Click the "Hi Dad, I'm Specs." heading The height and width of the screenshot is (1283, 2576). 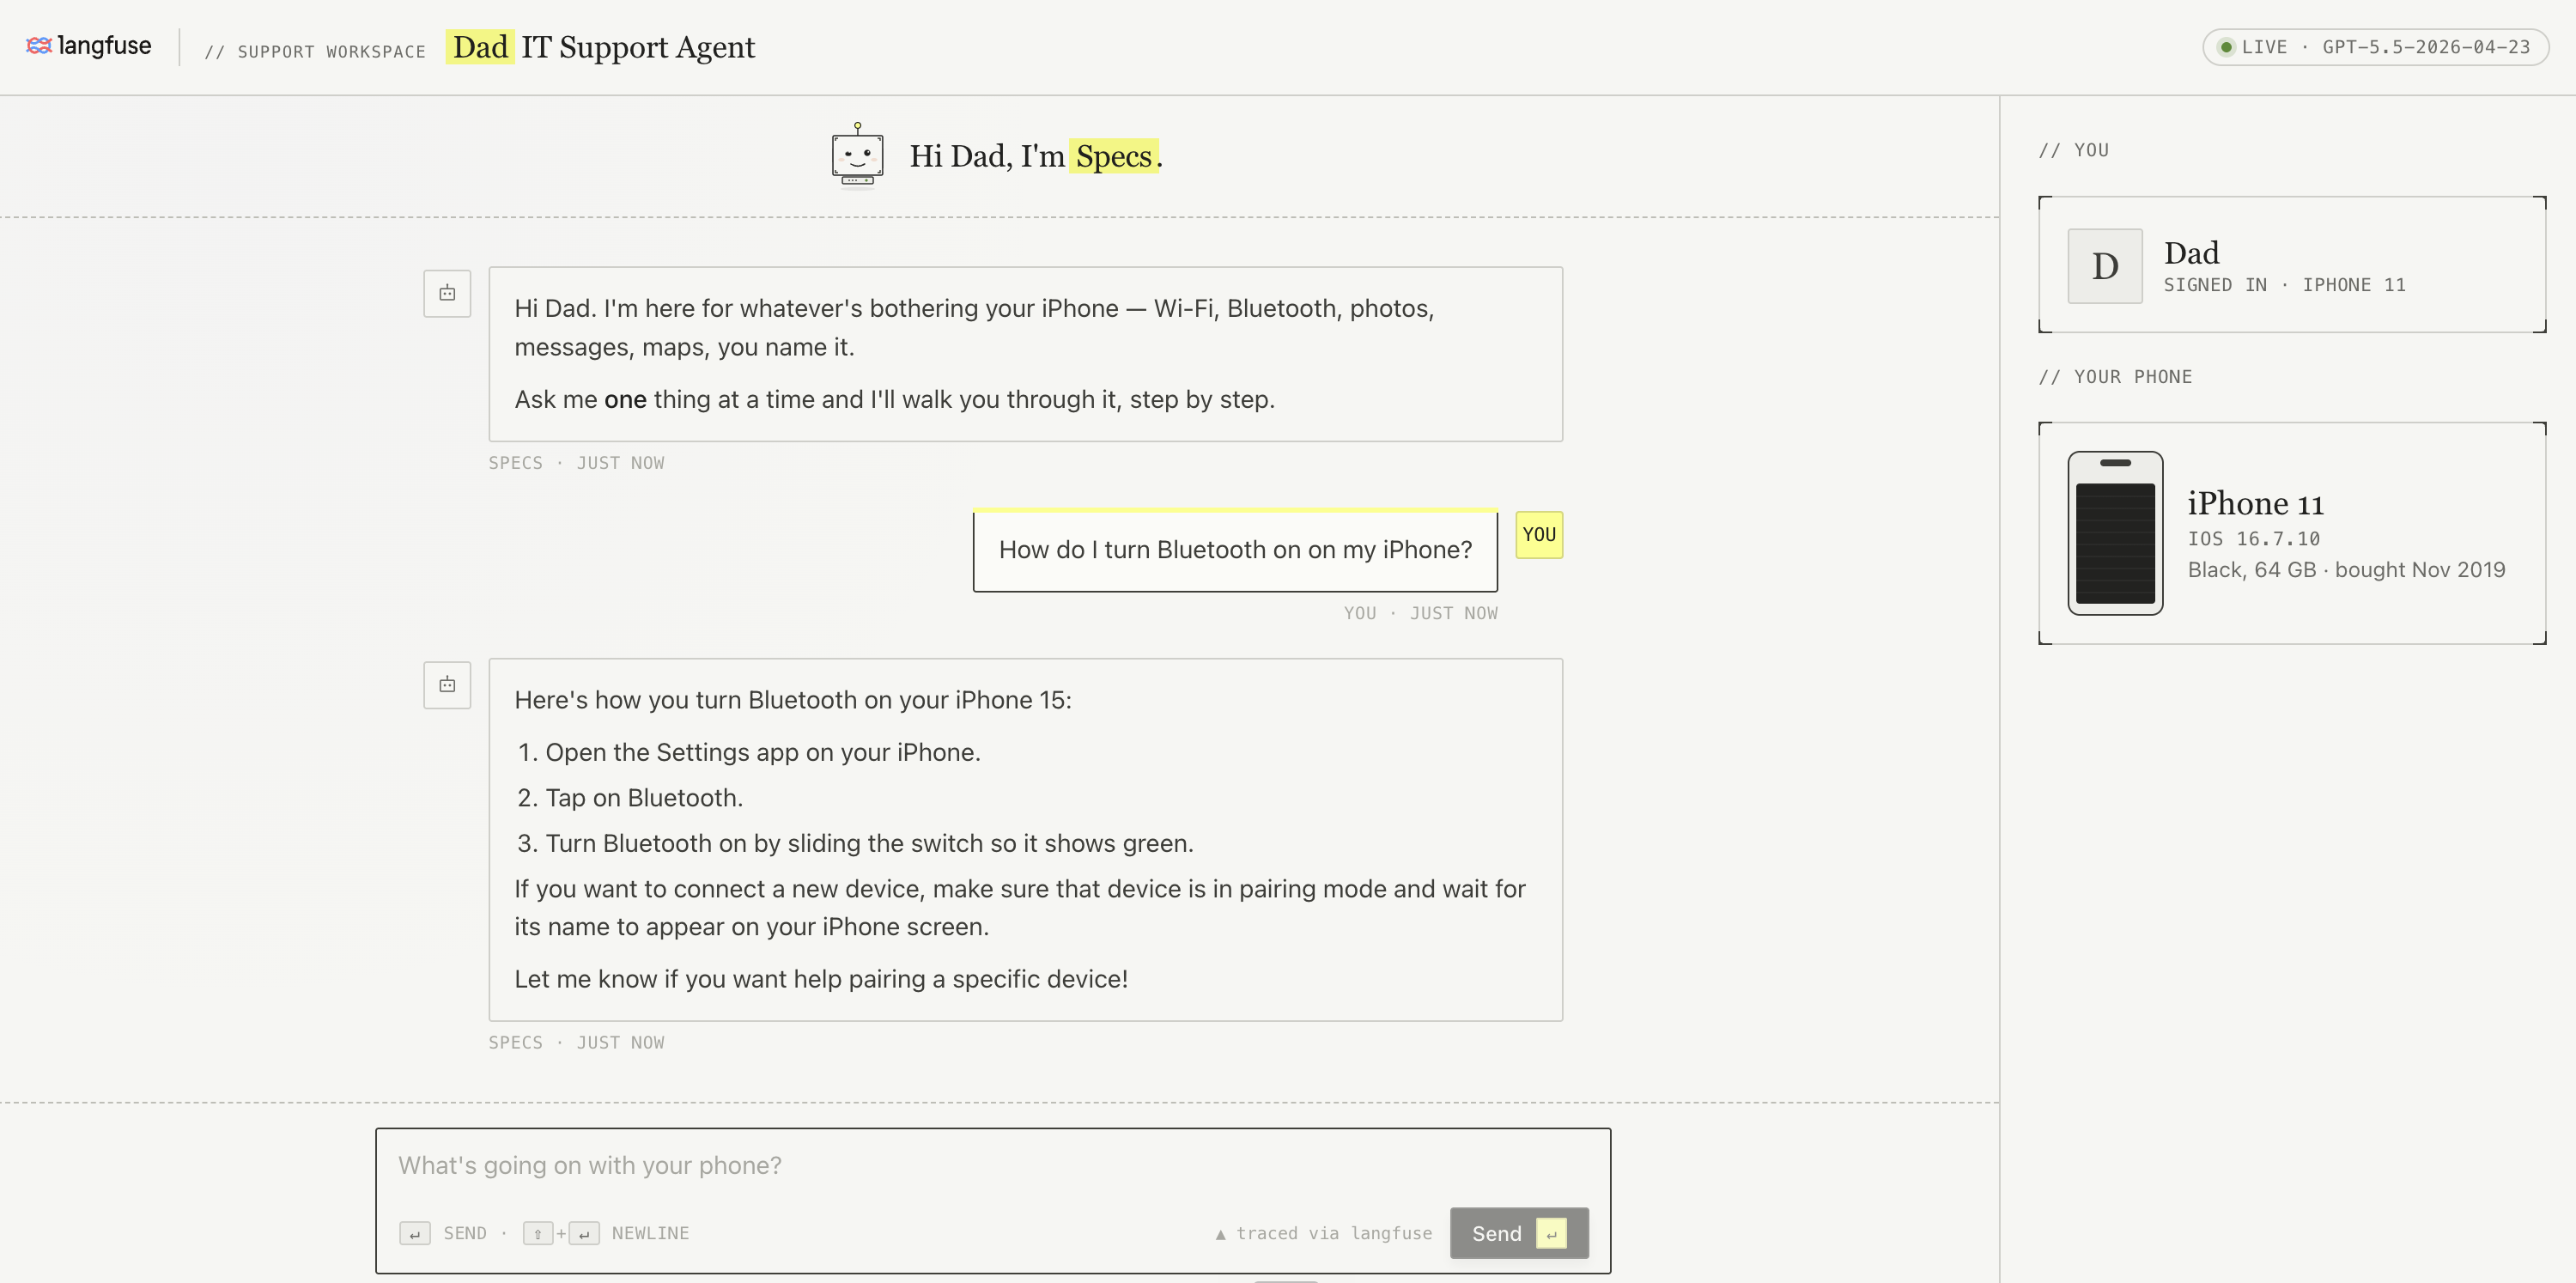1036,156
